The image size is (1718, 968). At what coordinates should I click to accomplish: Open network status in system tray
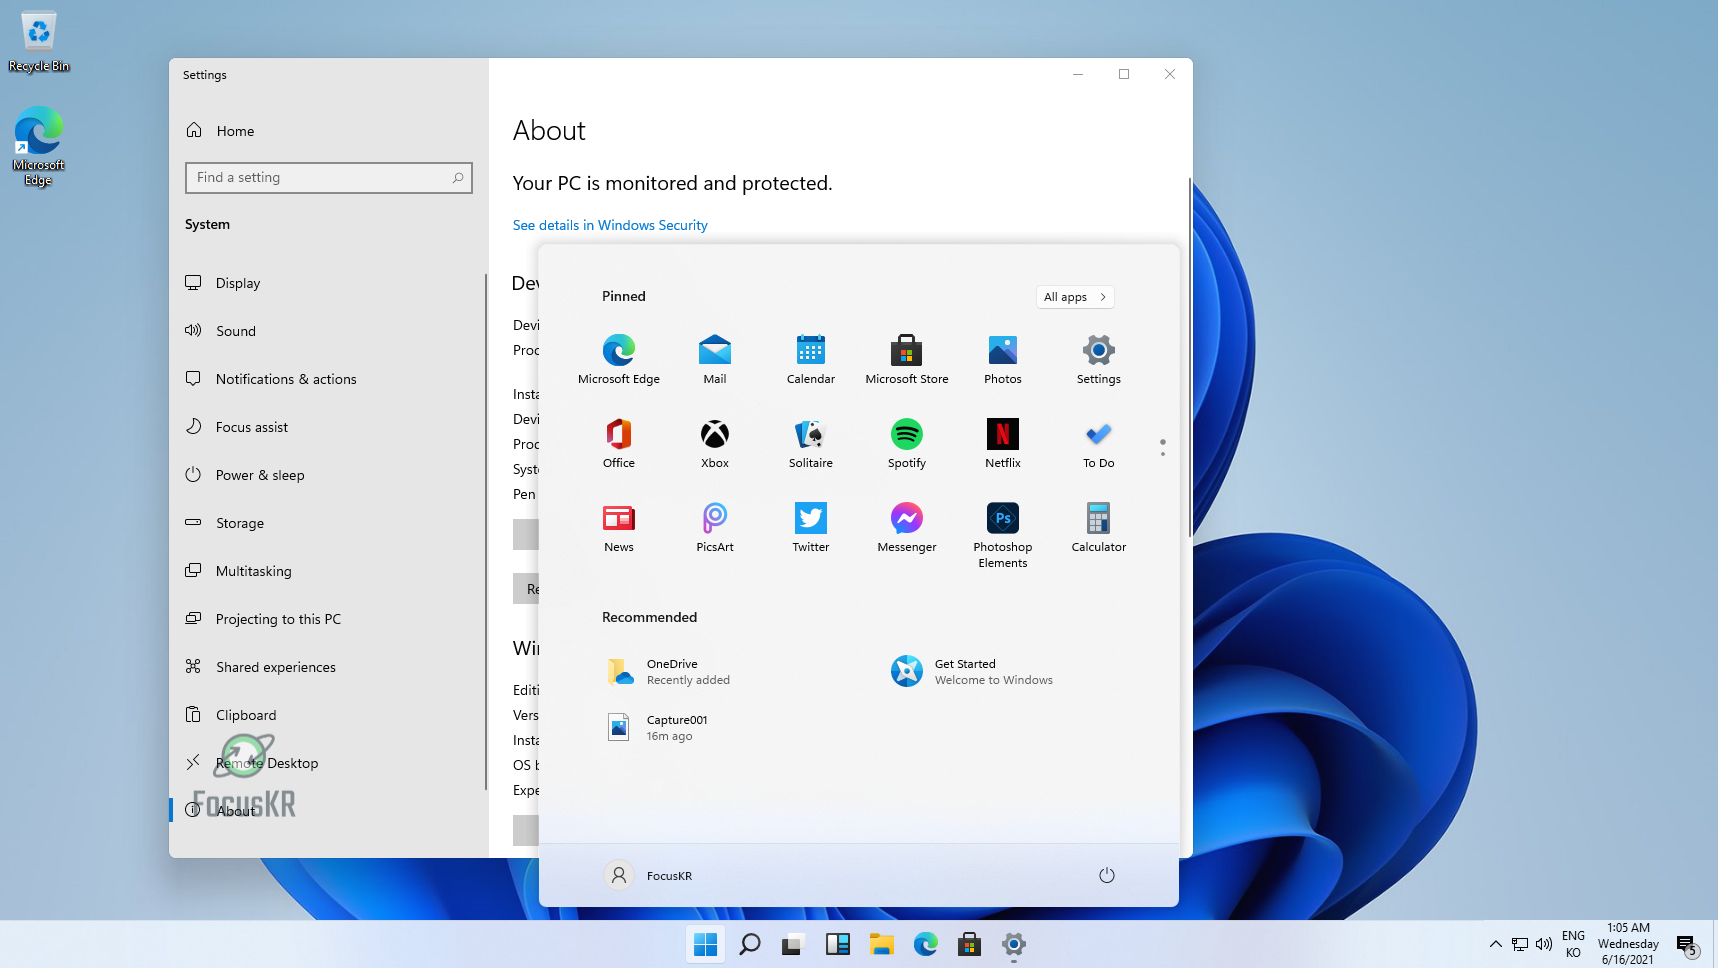(1520, 944)
